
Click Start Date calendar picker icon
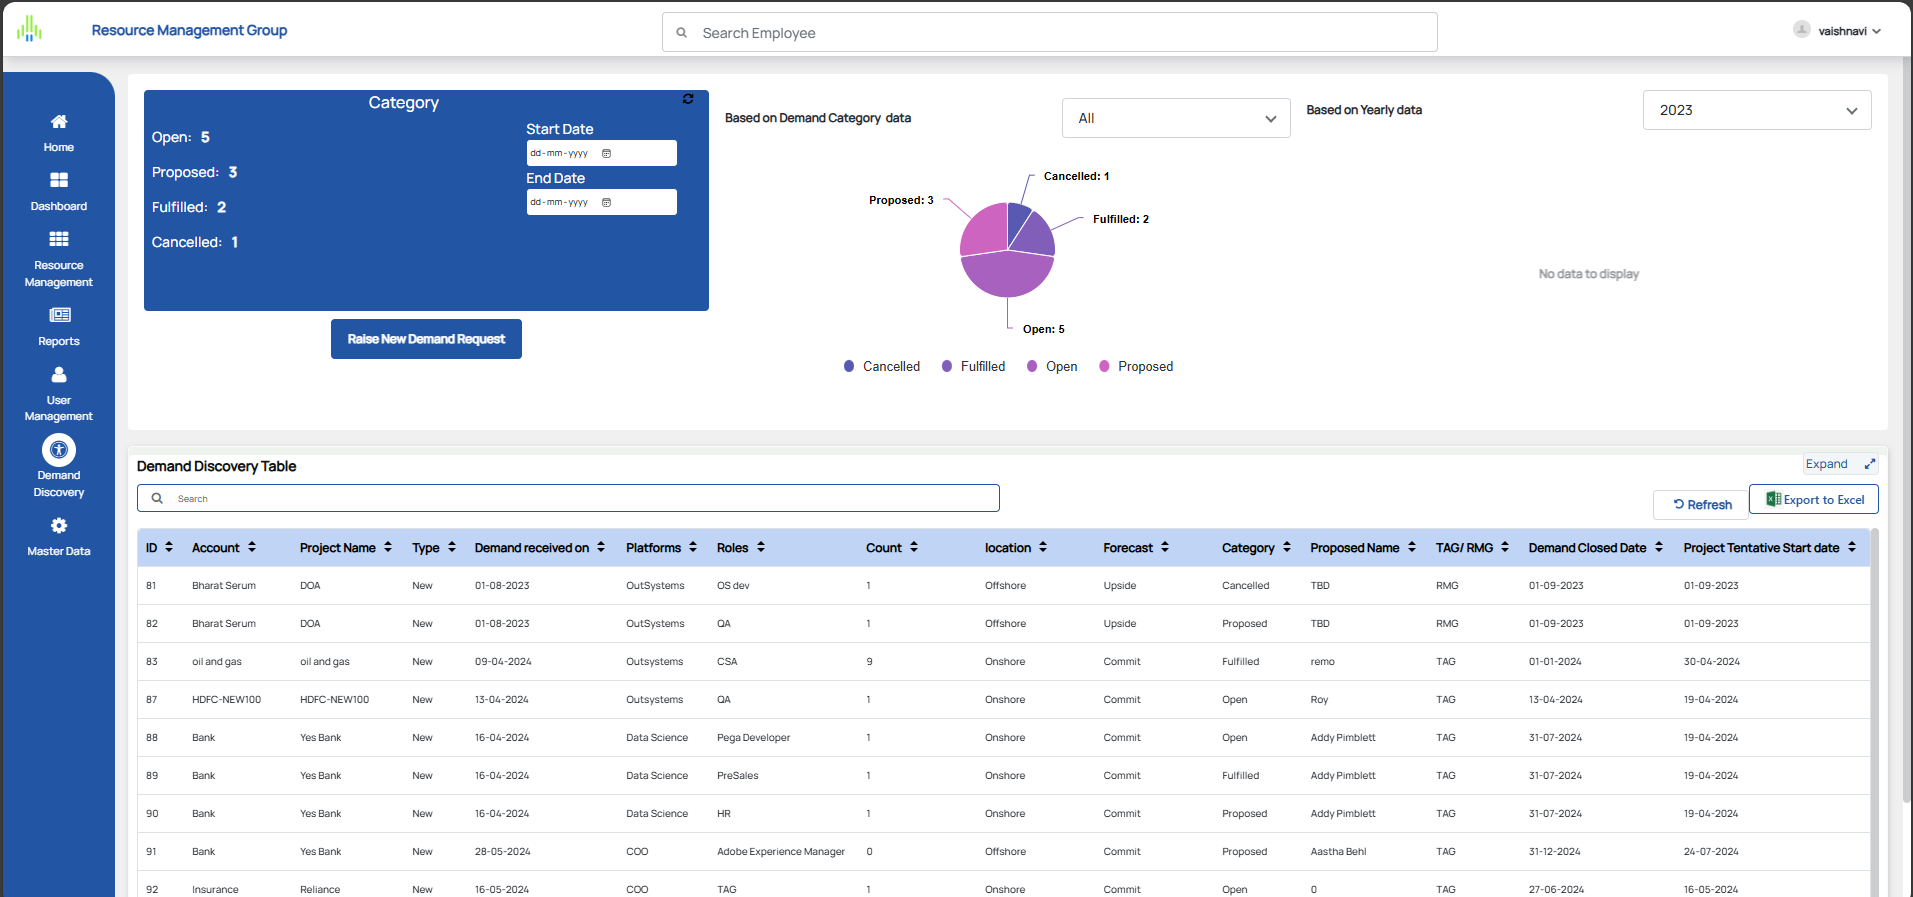click(607, 154)
